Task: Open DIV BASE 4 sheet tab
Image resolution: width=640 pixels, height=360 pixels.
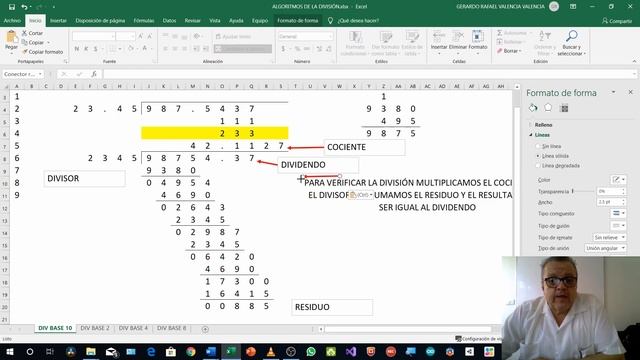Action: point(133,328)
